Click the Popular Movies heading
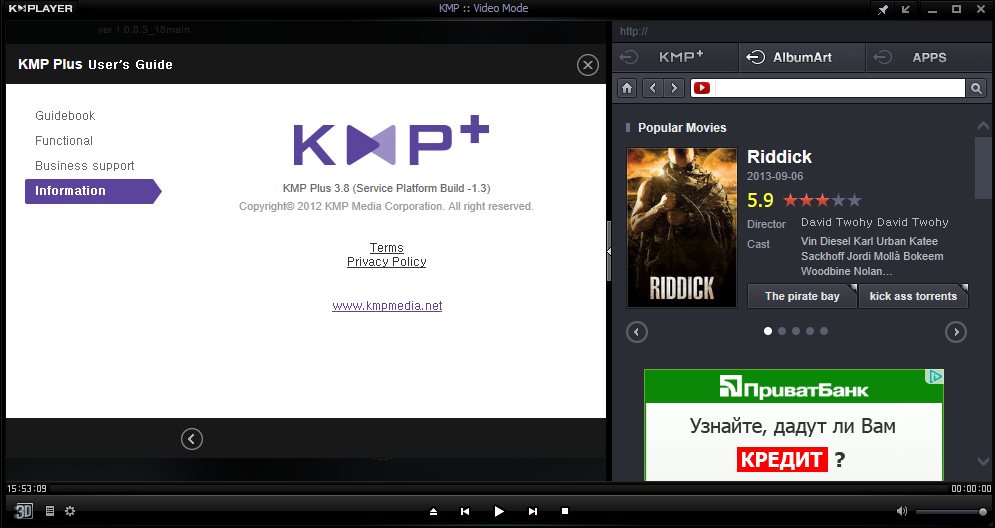The width and height of the screenshot is (995, 528). click(x=682, y=128)
